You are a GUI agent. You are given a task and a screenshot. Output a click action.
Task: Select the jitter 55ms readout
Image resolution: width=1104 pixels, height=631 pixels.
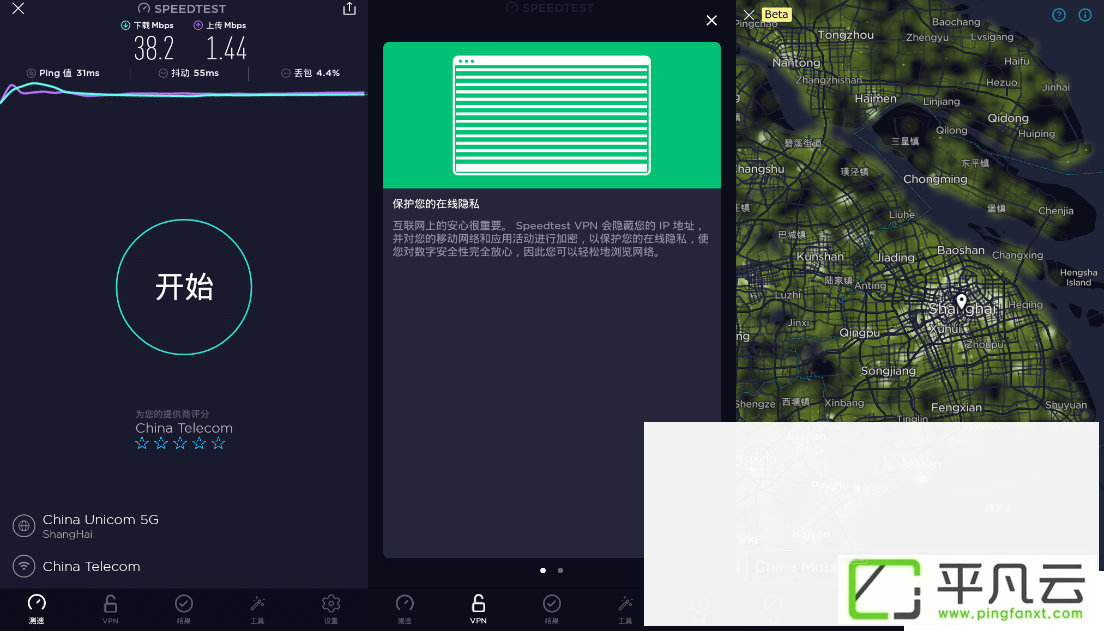[189, 73]
